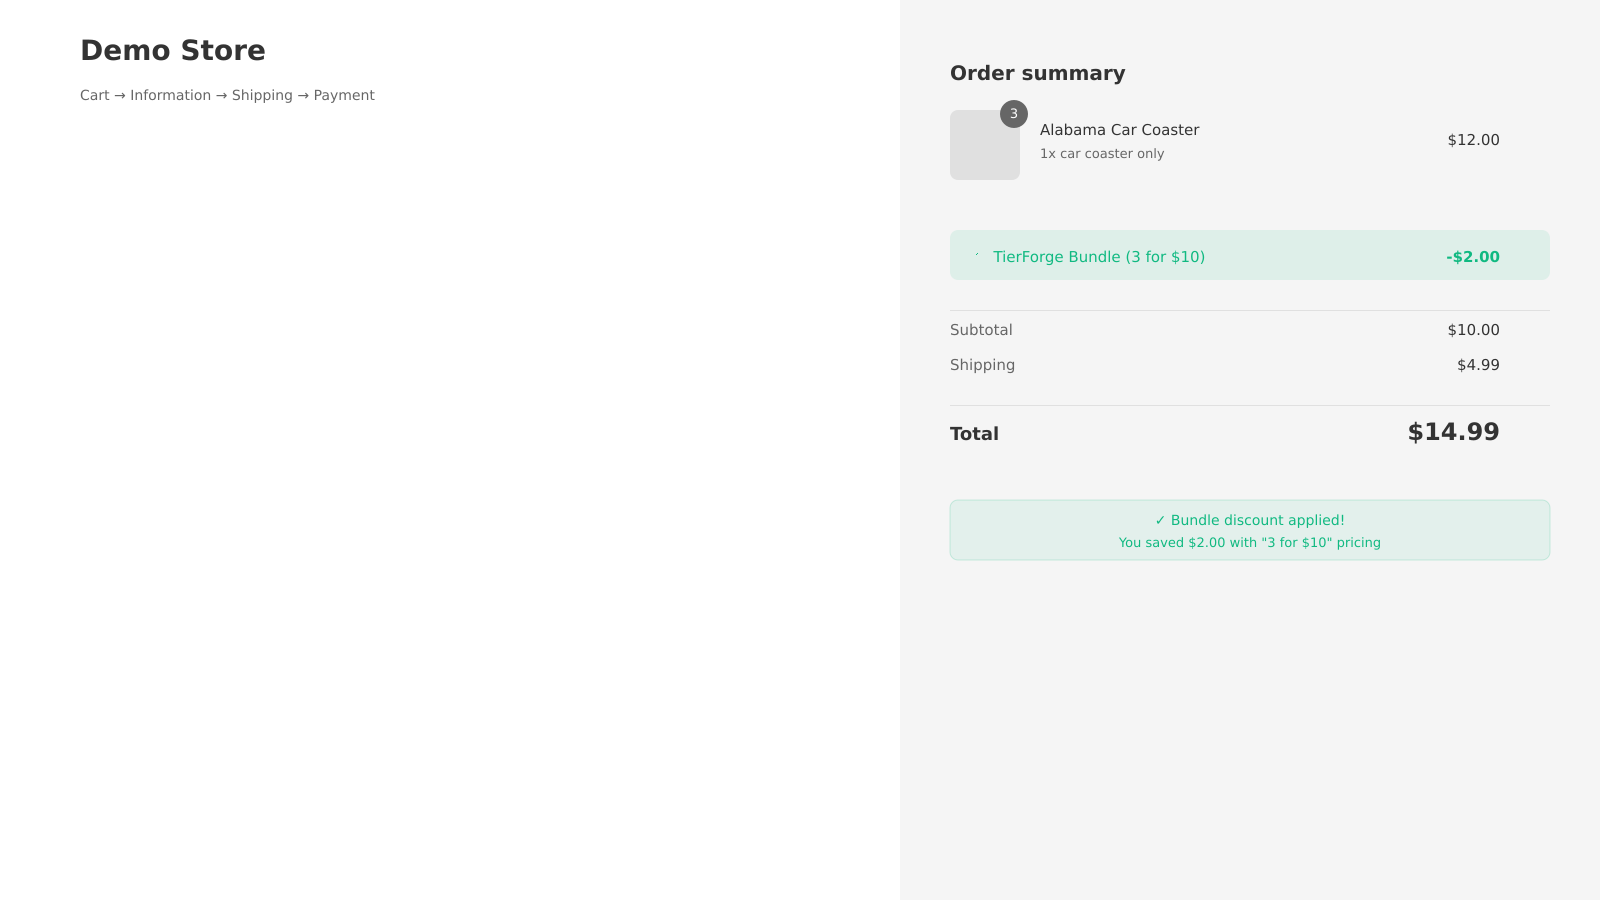The height and width of the screenshot is (900, 1600).
Task: Click the Alabama Car Coaster thumbnail
Action: (x=984, y=147)
